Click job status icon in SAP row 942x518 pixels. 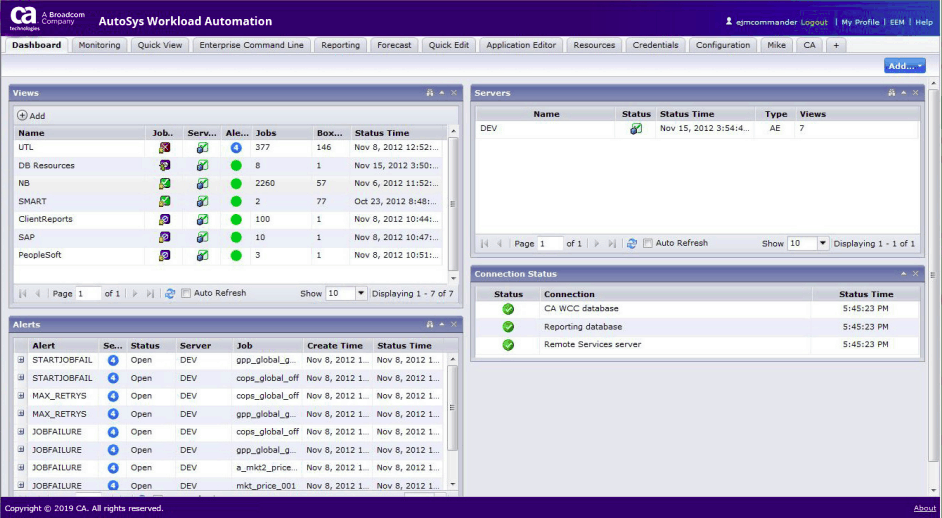tap(164, 237)
